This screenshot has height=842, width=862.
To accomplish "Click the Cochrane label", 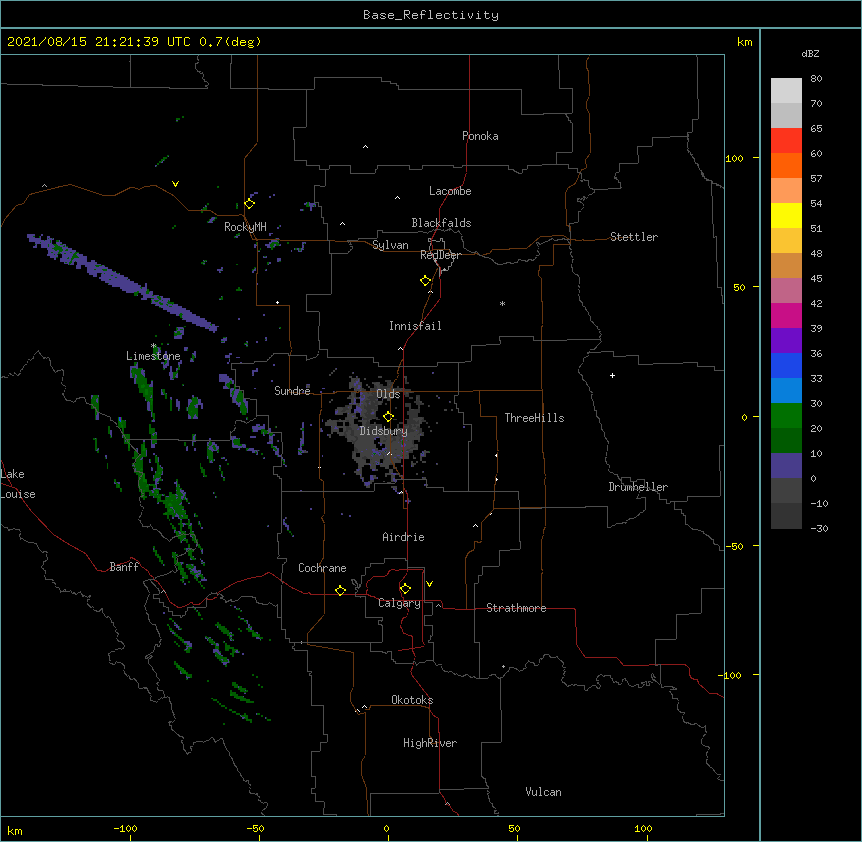I will (322, 568).
